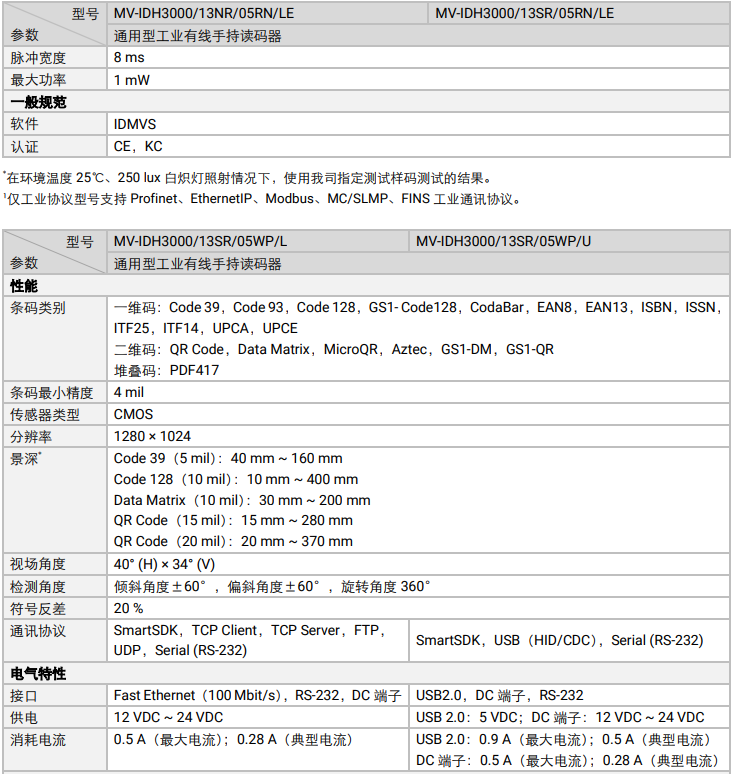Select the 电气特性 section heading
This screenshot has height=774, width=733.
[x=38, y=673]
